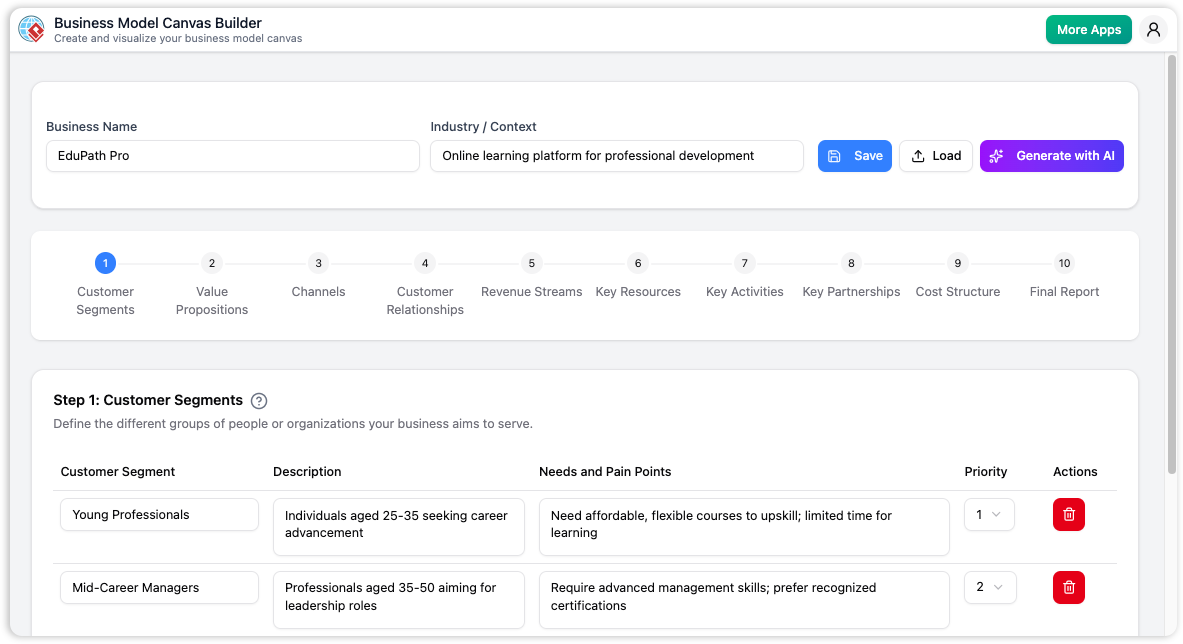The width and height of the screenshot is (1183, 644).
Task: Click the user profile icon top right
Action: tap(1154, 29)
